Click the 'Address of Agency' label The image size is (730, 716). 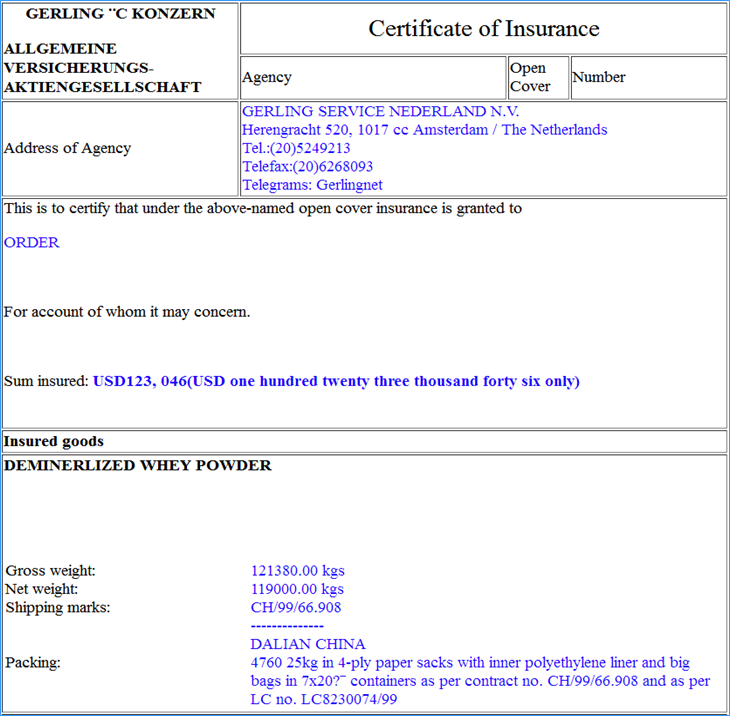pos(68,148)
